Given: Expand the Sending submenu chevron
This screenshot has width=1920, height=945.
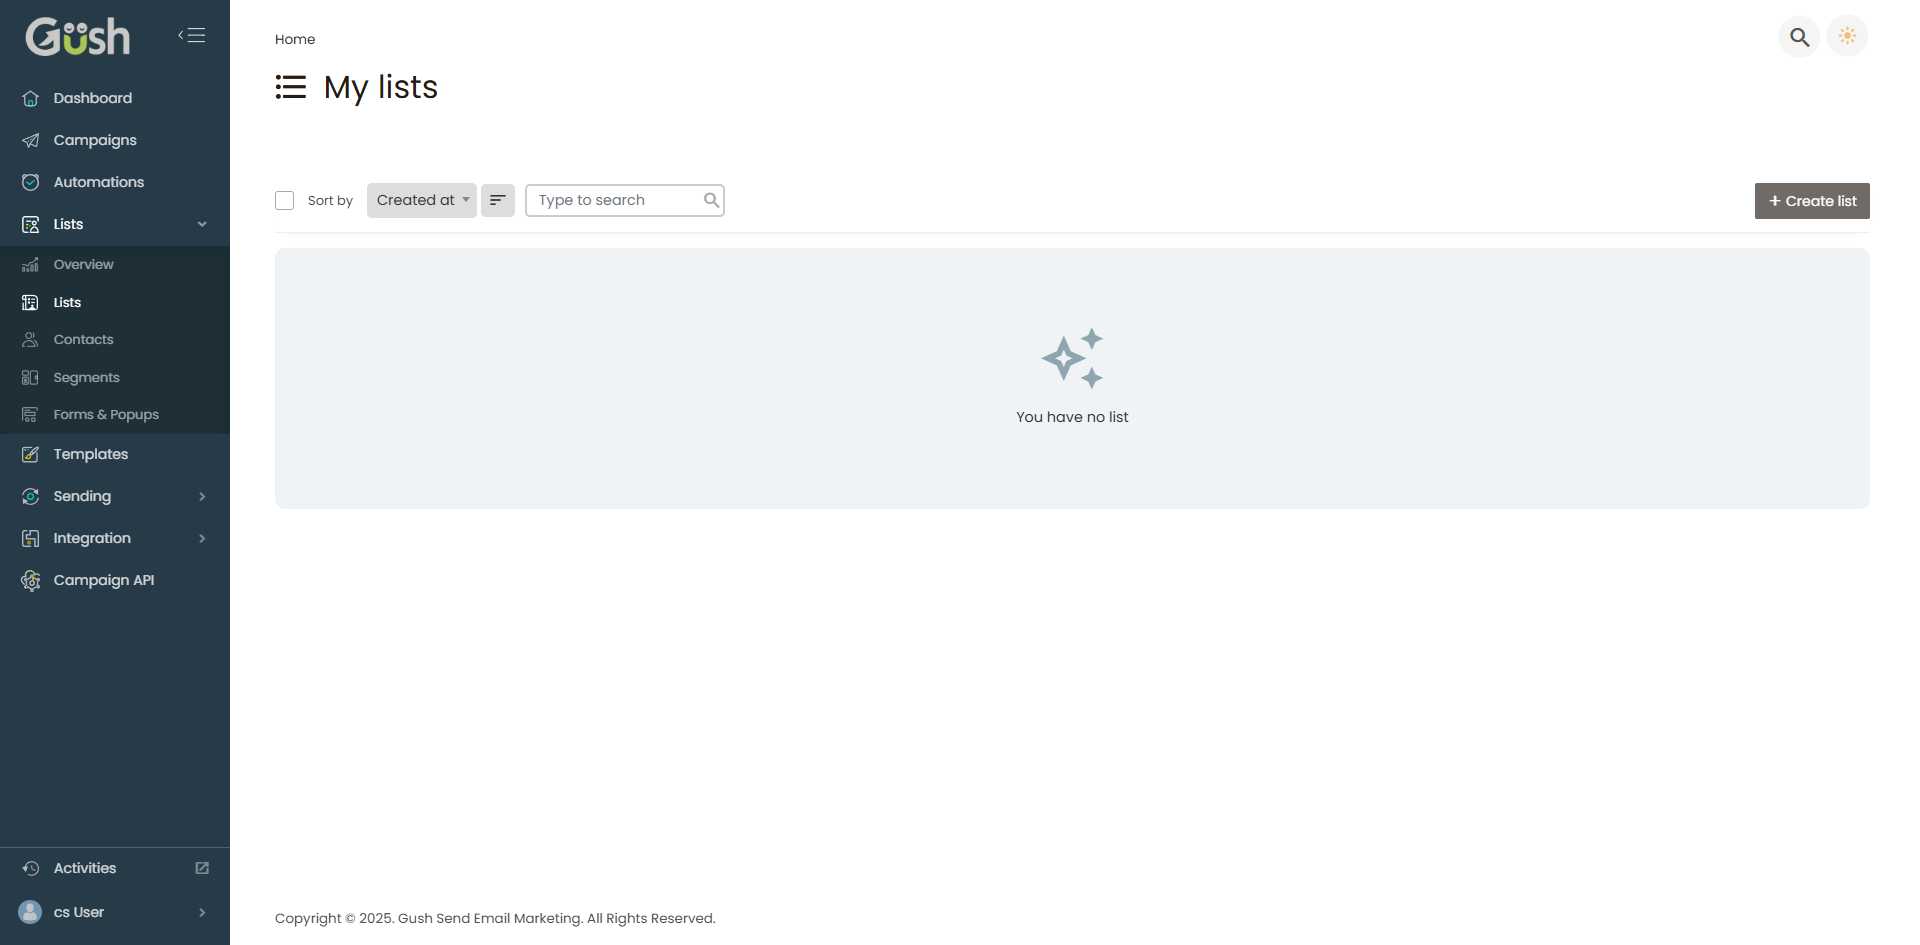Looking at the screenshot, I should (x=202, y=496).
